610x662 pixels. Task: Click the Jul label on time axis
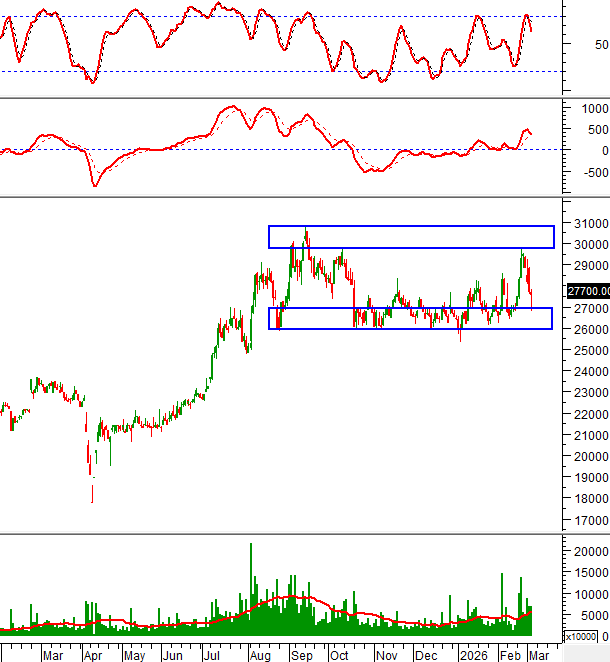[211, 655]
